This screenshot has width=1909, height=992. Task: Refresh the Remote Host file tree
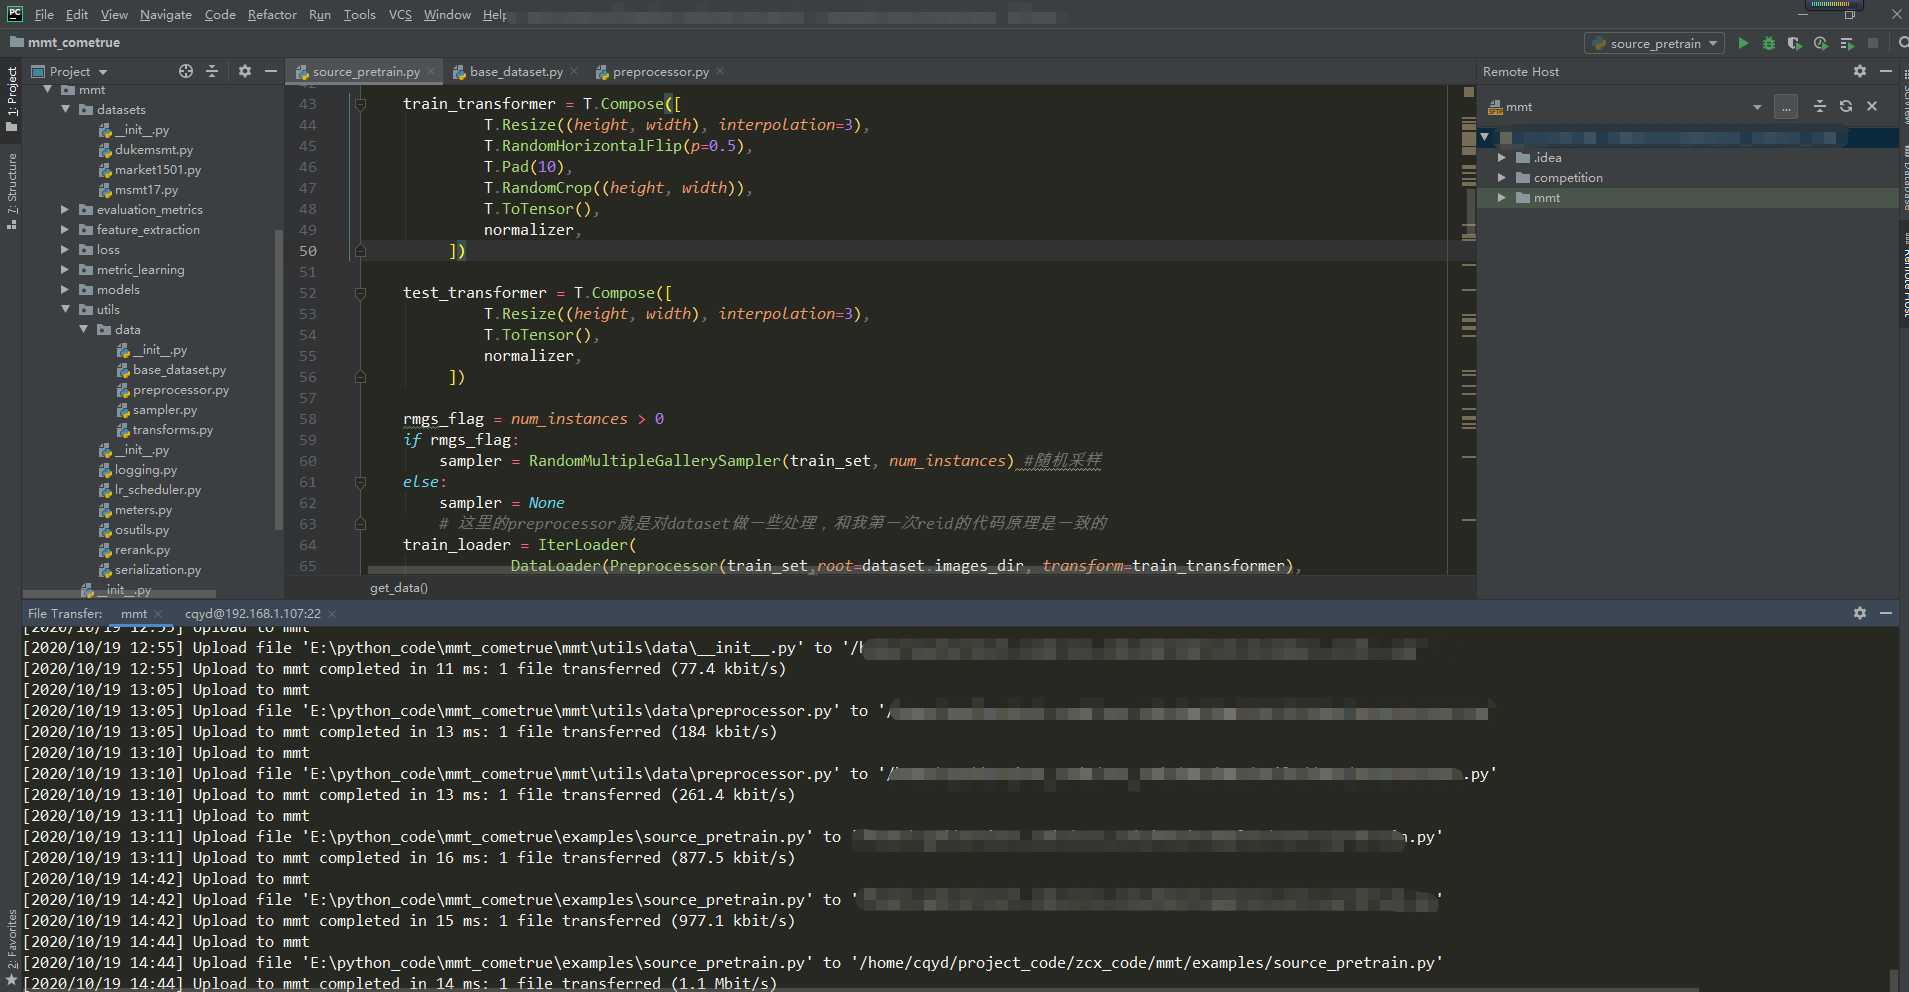tap(1846, 106)
